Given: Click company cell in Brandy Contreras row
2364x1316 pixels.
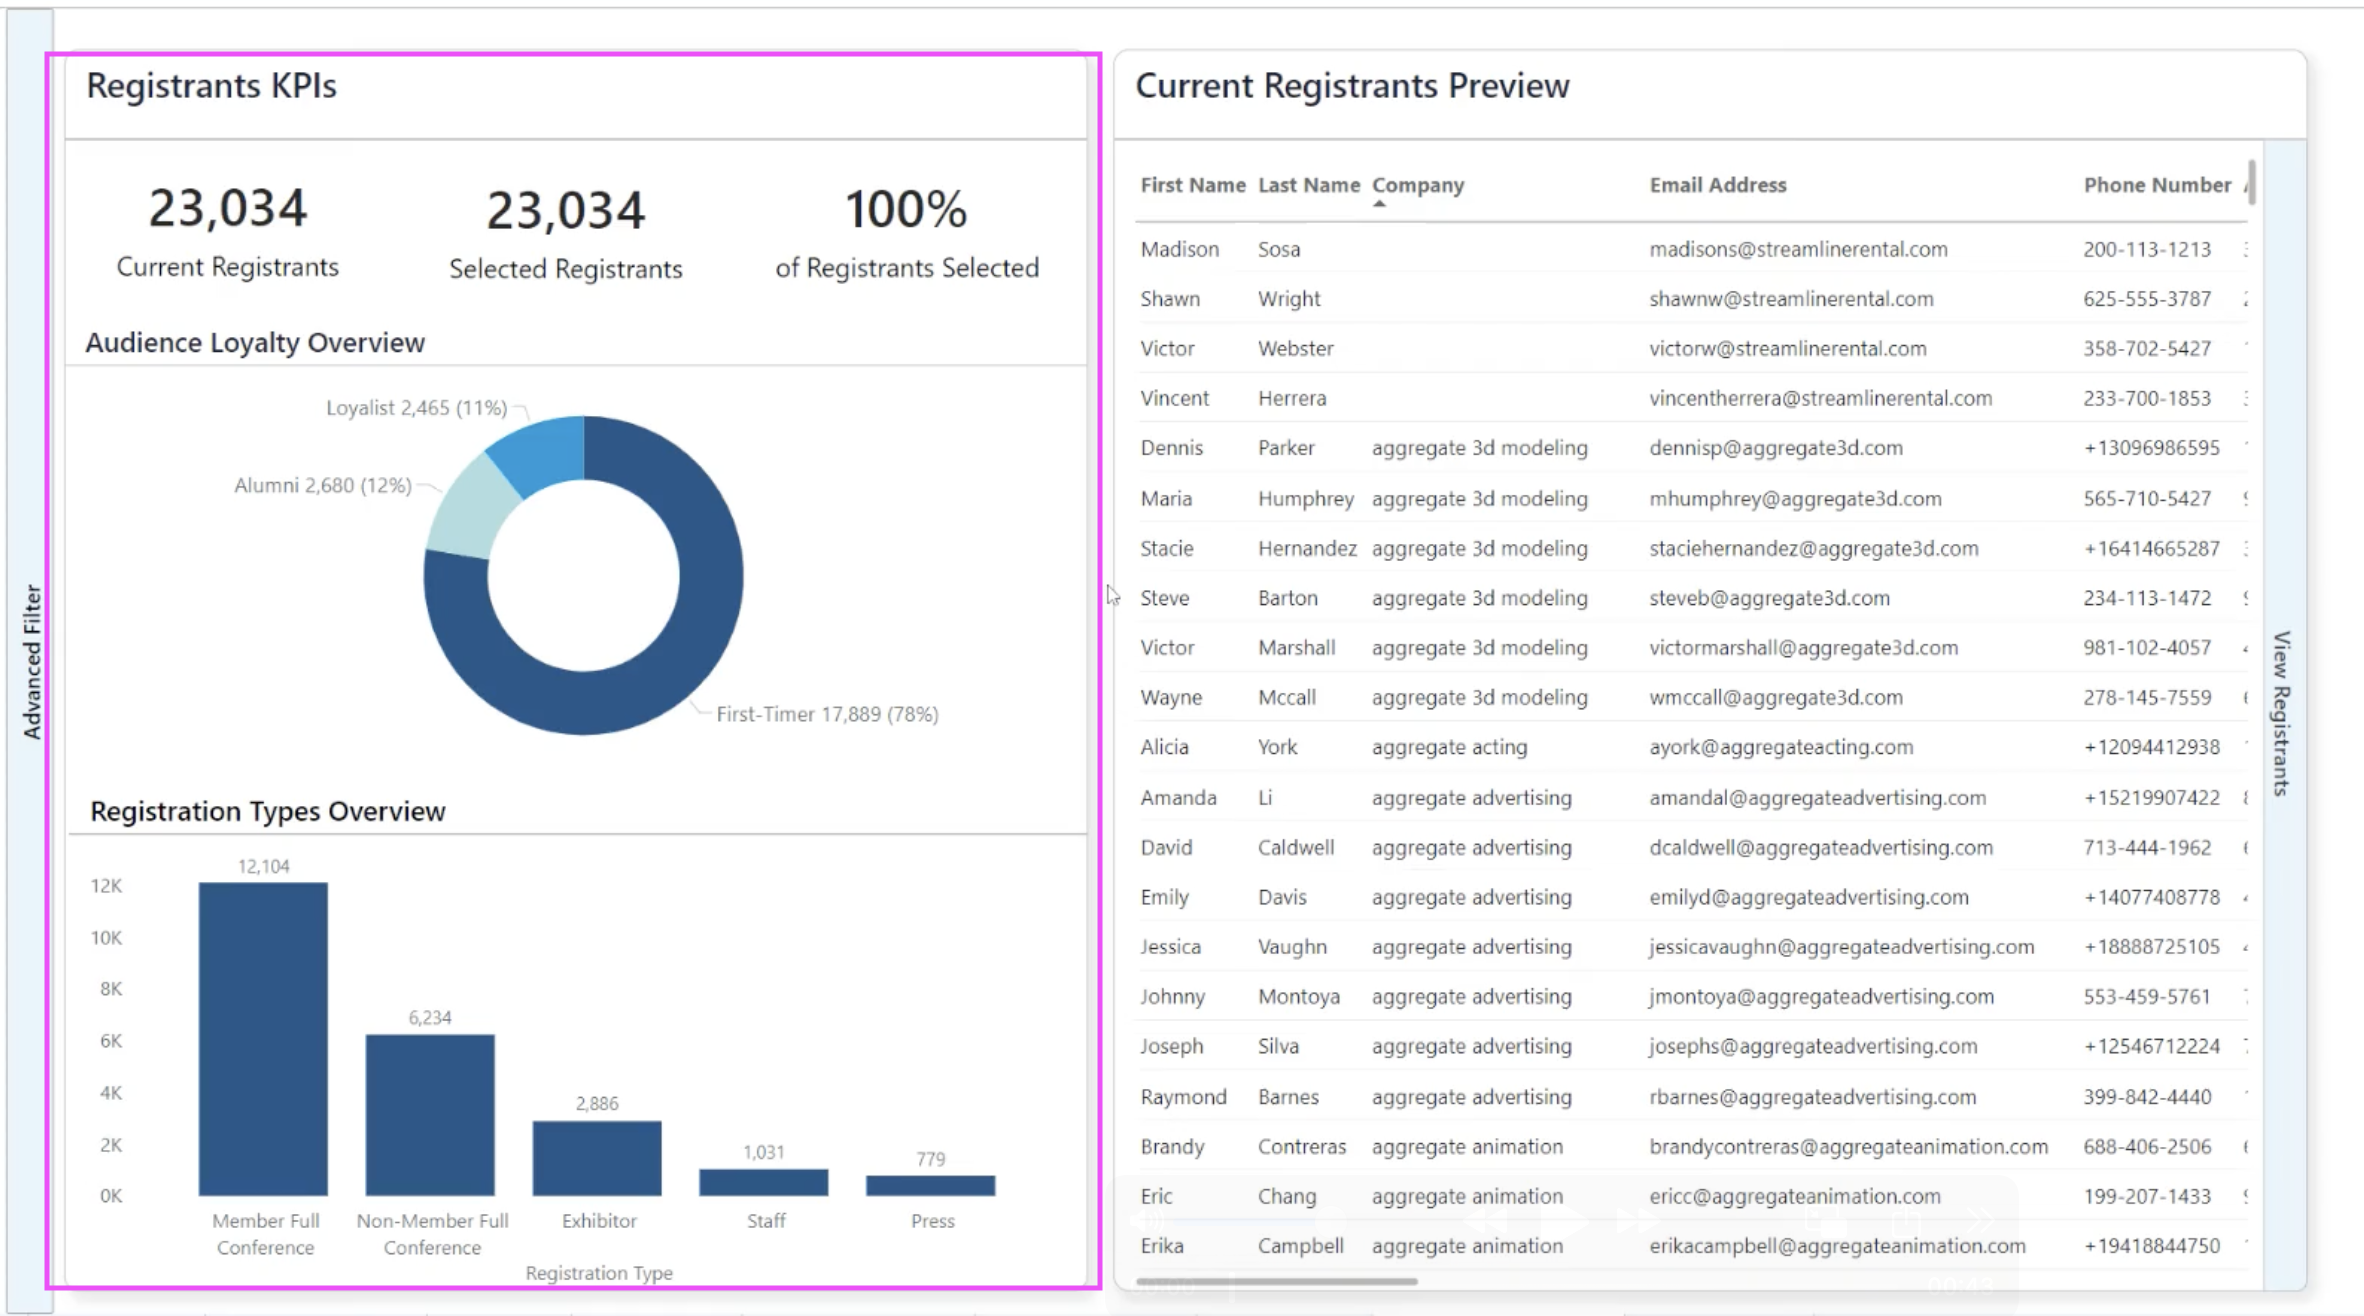Looking at the screenshot, I should pos(1467,1147).
